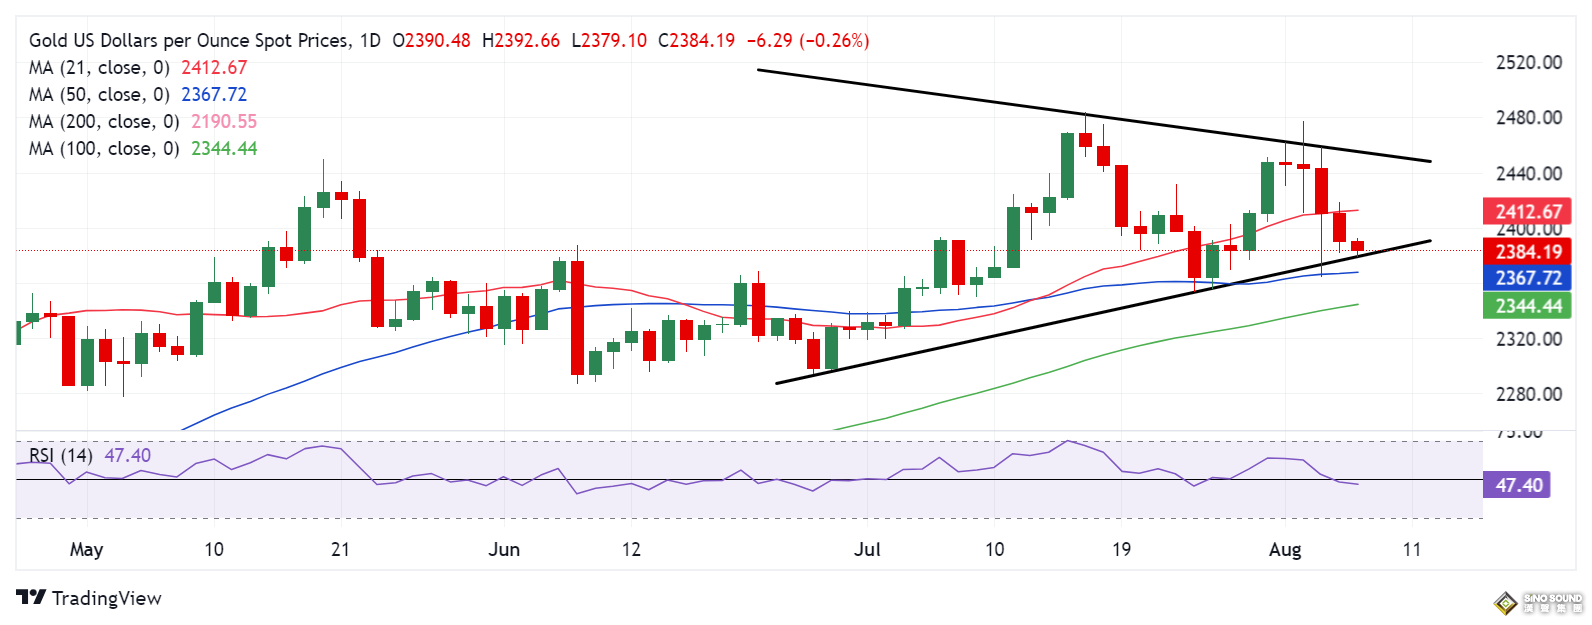Click the green 2344.44 price tag

pos(1528,306)
